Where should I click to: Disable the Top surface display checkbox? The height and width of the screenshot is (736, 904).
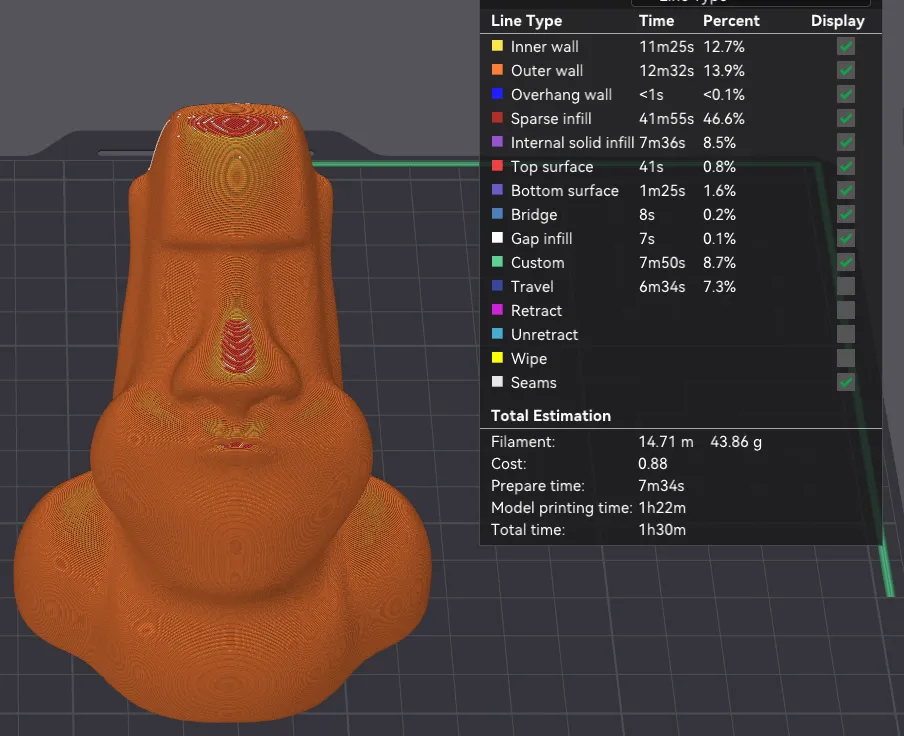[845, 166]
